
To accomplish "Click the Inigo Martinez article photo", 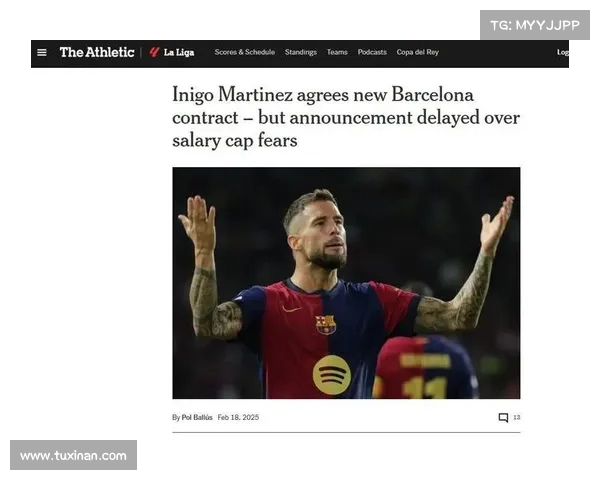I will 346,283.
